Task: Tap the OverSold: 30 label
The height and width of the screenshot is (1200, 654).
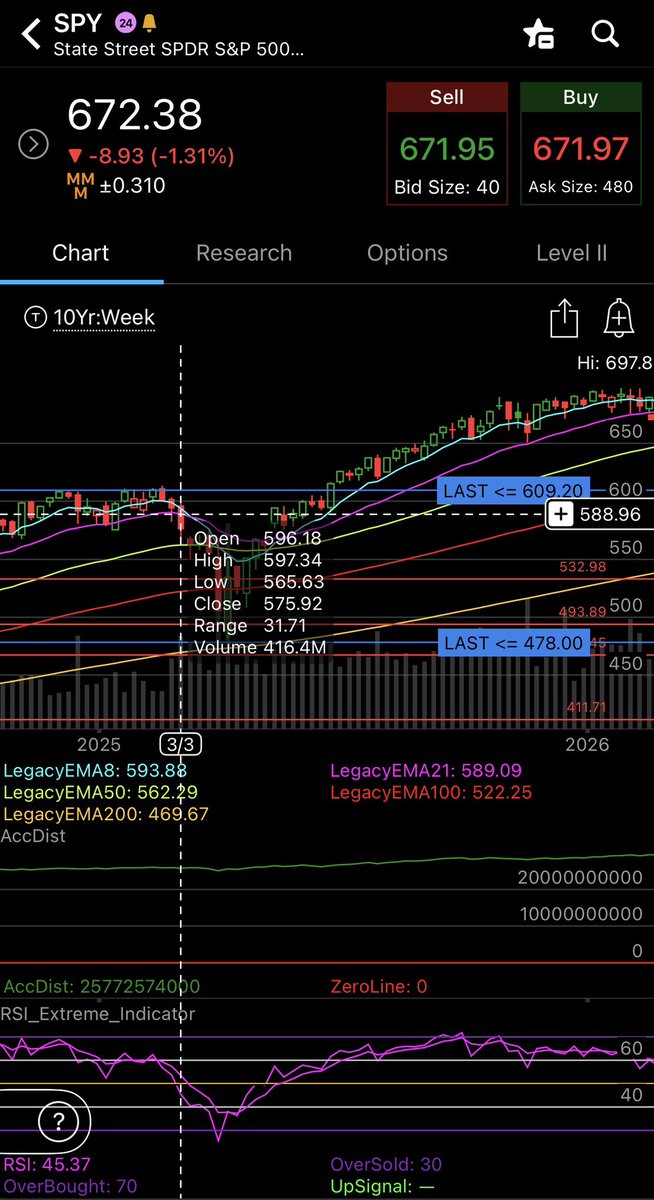Action: [385, 1165]
